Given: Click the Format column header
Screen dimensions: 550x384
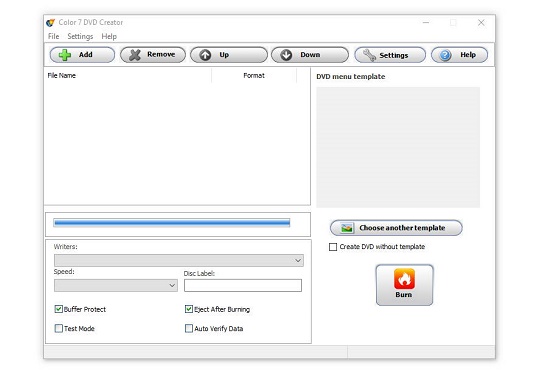Looking at the screenshot, I should [x=254, y=75].
